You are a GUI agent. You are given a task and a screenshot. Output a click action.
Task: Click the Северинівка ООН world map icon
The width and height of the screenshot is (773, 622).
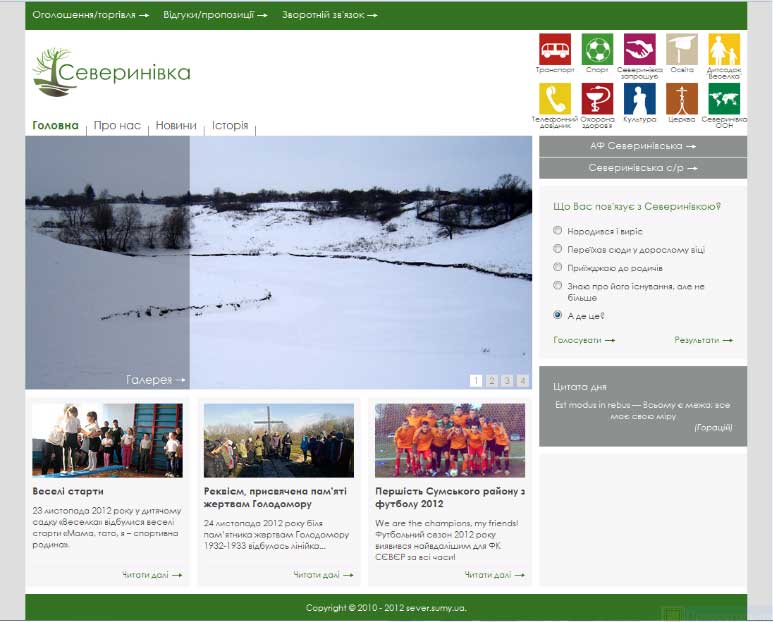coord(723,98)
